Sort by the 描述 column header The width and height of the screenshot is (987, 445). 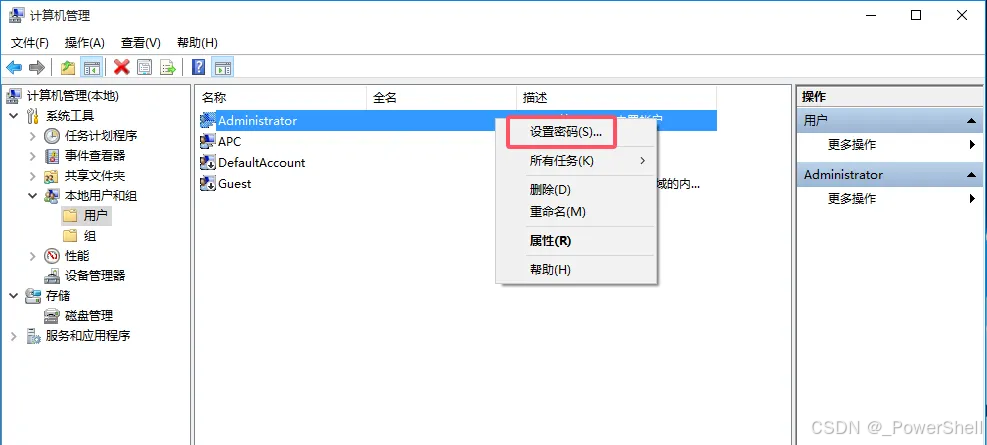616,98
